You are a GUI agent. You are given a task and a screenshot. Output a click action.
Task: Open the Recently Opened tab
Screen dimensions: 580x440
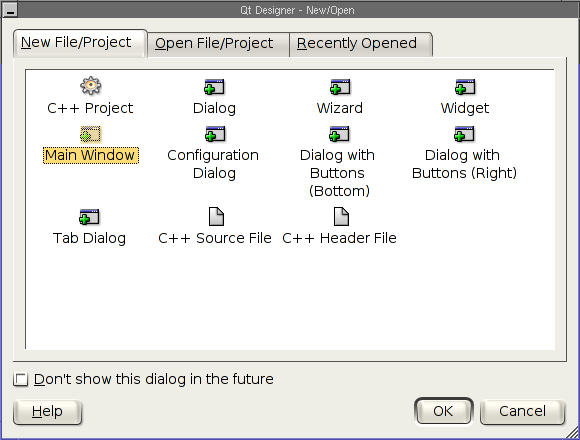[x=361, y=44]
